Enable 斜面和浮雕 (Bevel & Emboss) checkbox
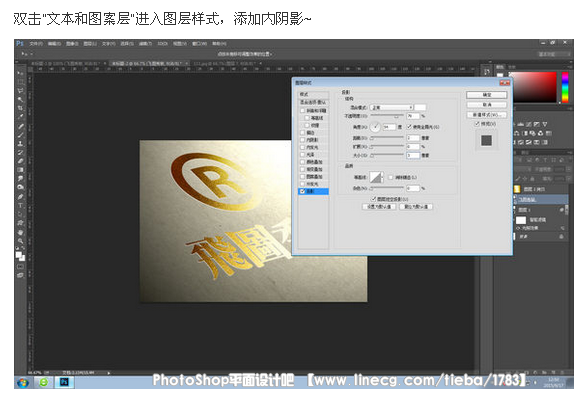The width and height of the screenshot is (576, 397). pyautogui.click(x=303, y=111)
